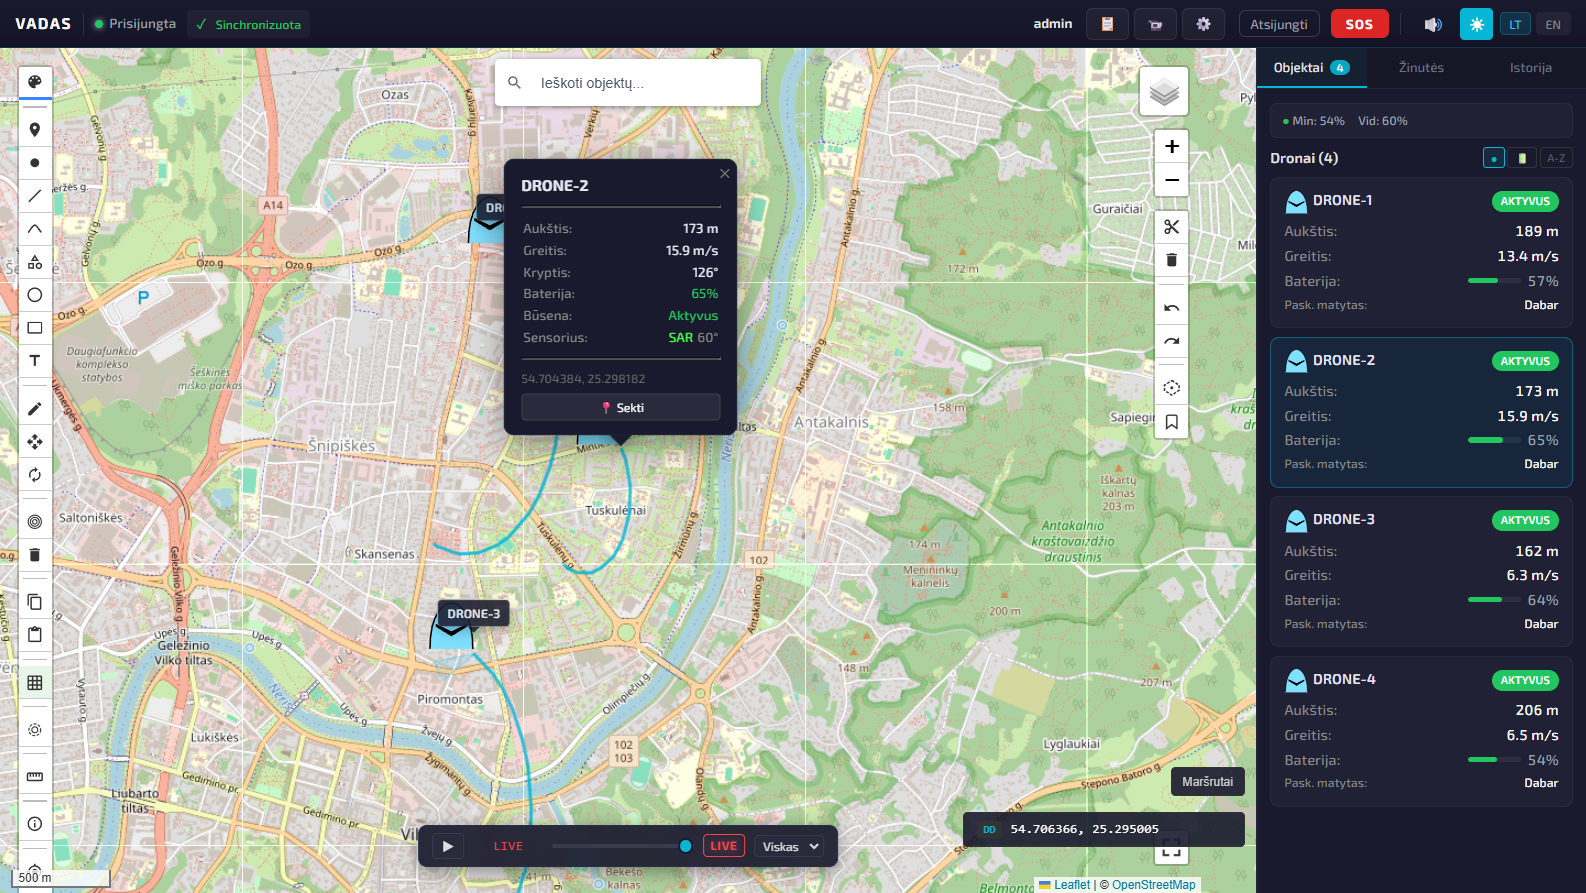The image size is (1586, 893).
Task: Select the rotate tool
Action: click(x=35, y=475)
